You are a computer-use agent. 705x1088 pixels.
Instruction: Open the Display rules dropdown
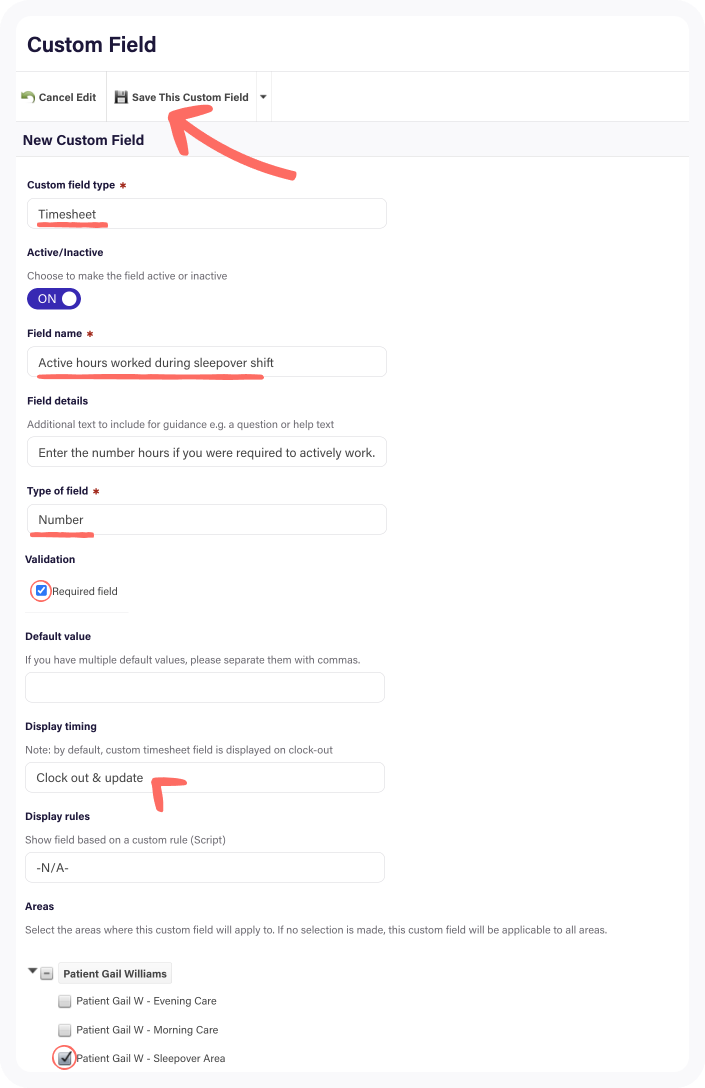pos(205,868)
